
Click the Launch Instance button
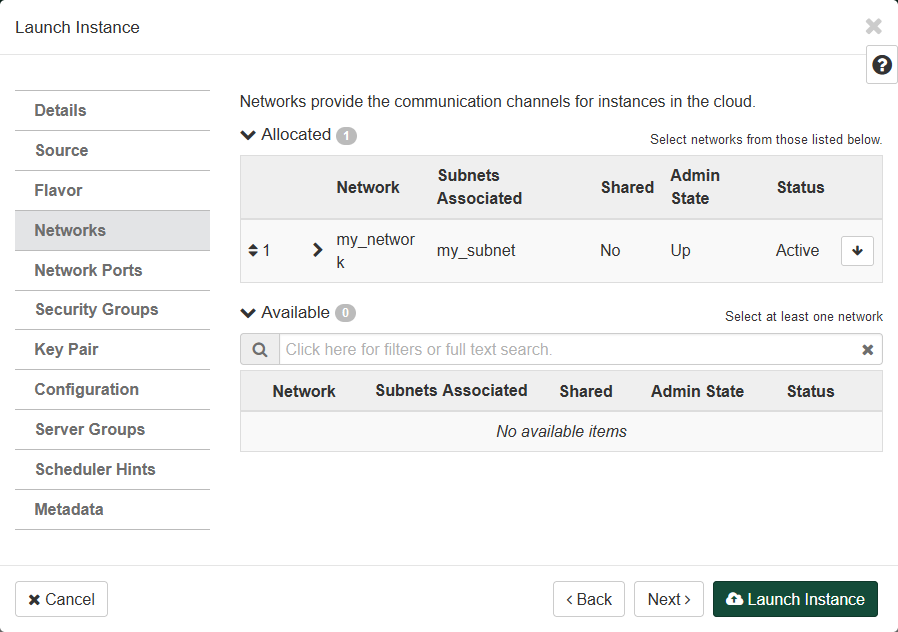pyautogui.click(x=795, y=599)
